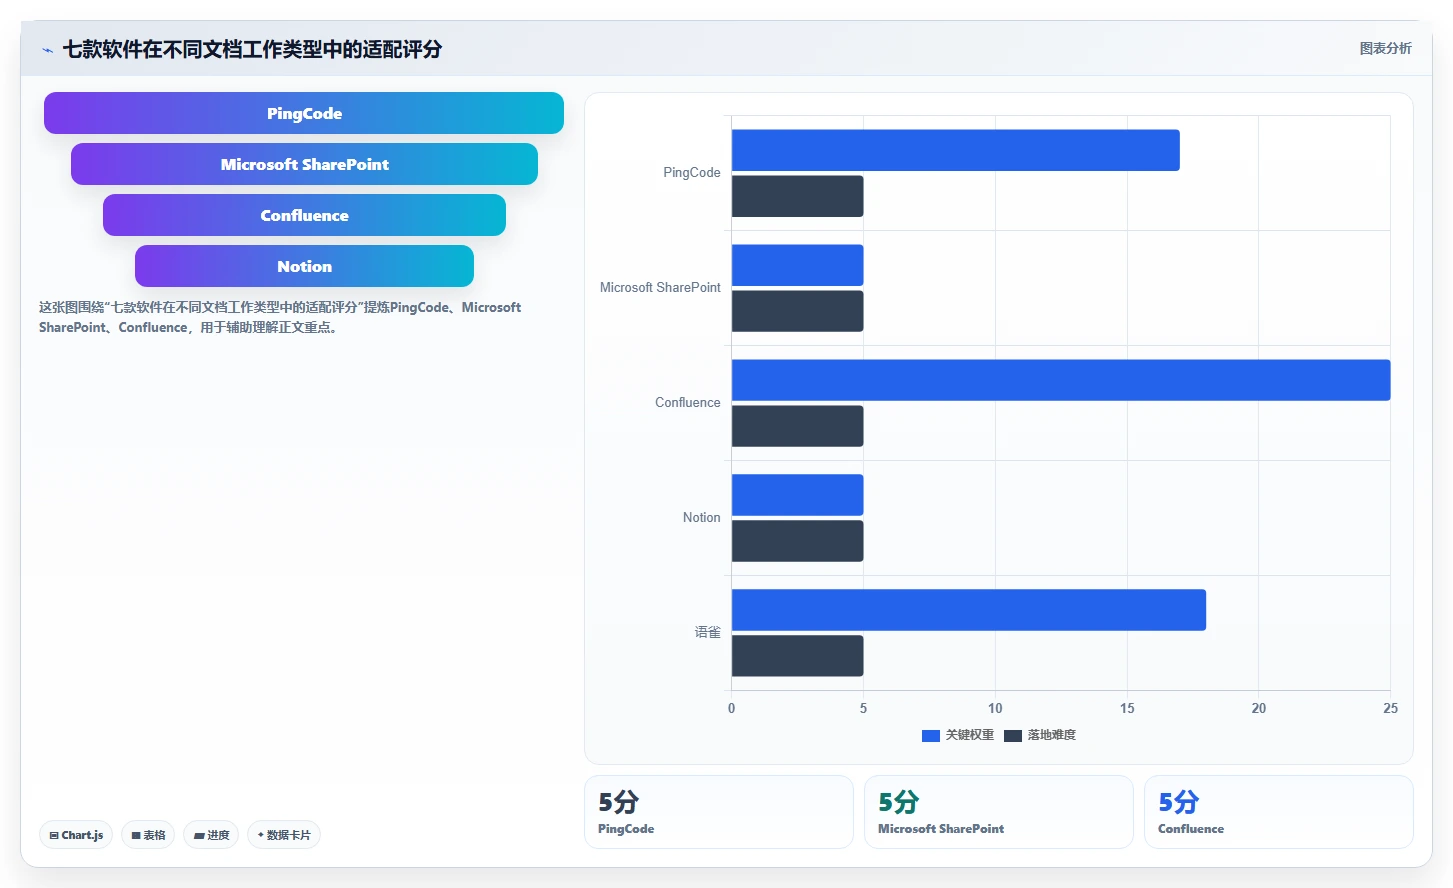
Task: Select the Confluence funnel bar
Action: (304, 215)
